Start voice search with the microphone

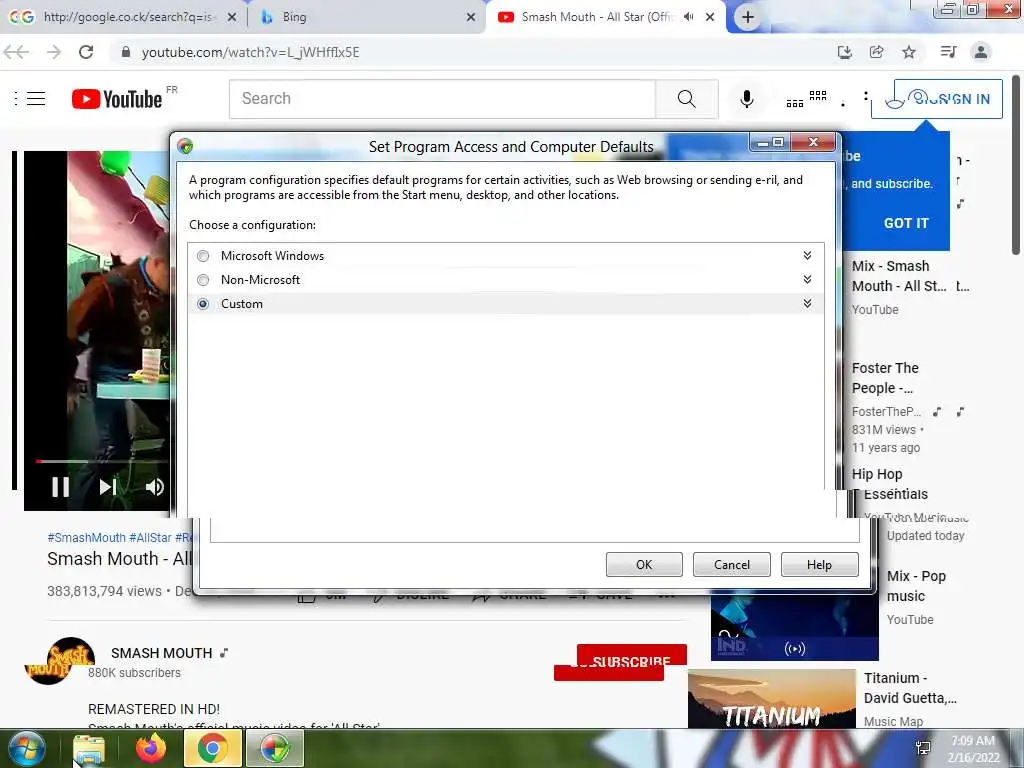[746, 99]
